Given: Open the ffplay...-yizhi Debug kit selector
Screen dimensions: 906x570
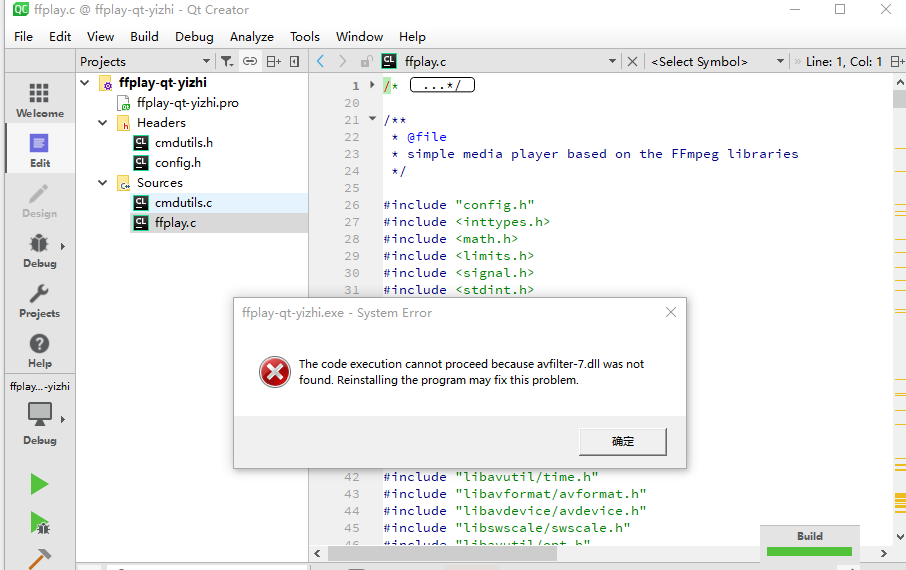Looking at the screenshot, I should coord(40,413).
